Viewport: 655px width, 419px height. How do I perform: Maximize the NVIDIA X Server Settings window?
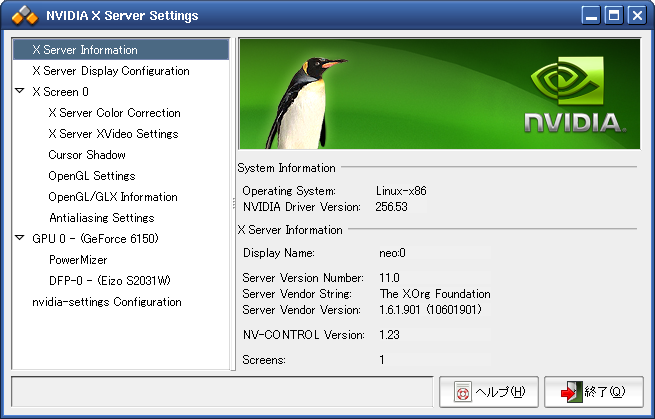(614, 16)
